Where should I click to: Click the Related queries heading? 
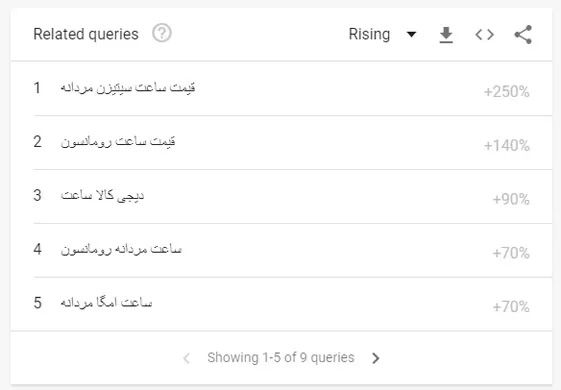click(x=86, y=34)
